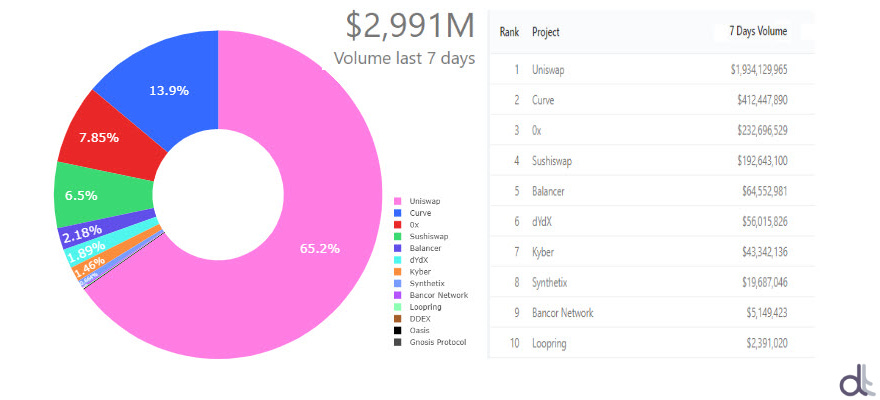Viewport: 880px width, 400px height.
Task: Open the Uniswap project row
Action: 652,70
